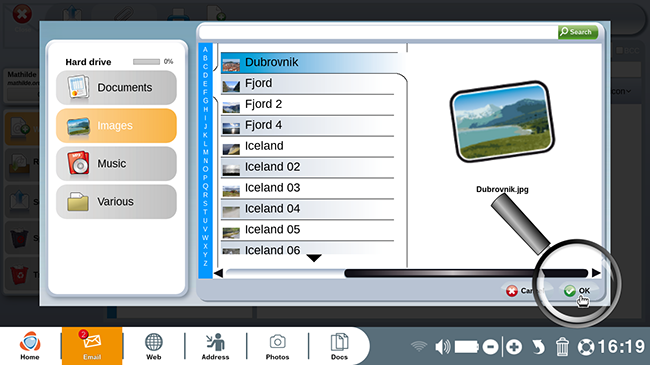
Task: Open the Address book icon
Action: (215, 346)
